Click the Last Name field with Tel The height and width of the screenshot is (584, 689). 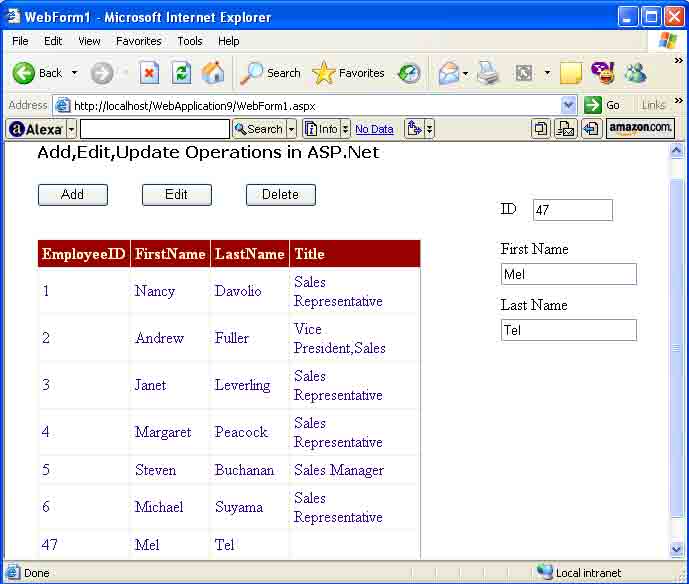pyautogui.click(x=569, y=330)
